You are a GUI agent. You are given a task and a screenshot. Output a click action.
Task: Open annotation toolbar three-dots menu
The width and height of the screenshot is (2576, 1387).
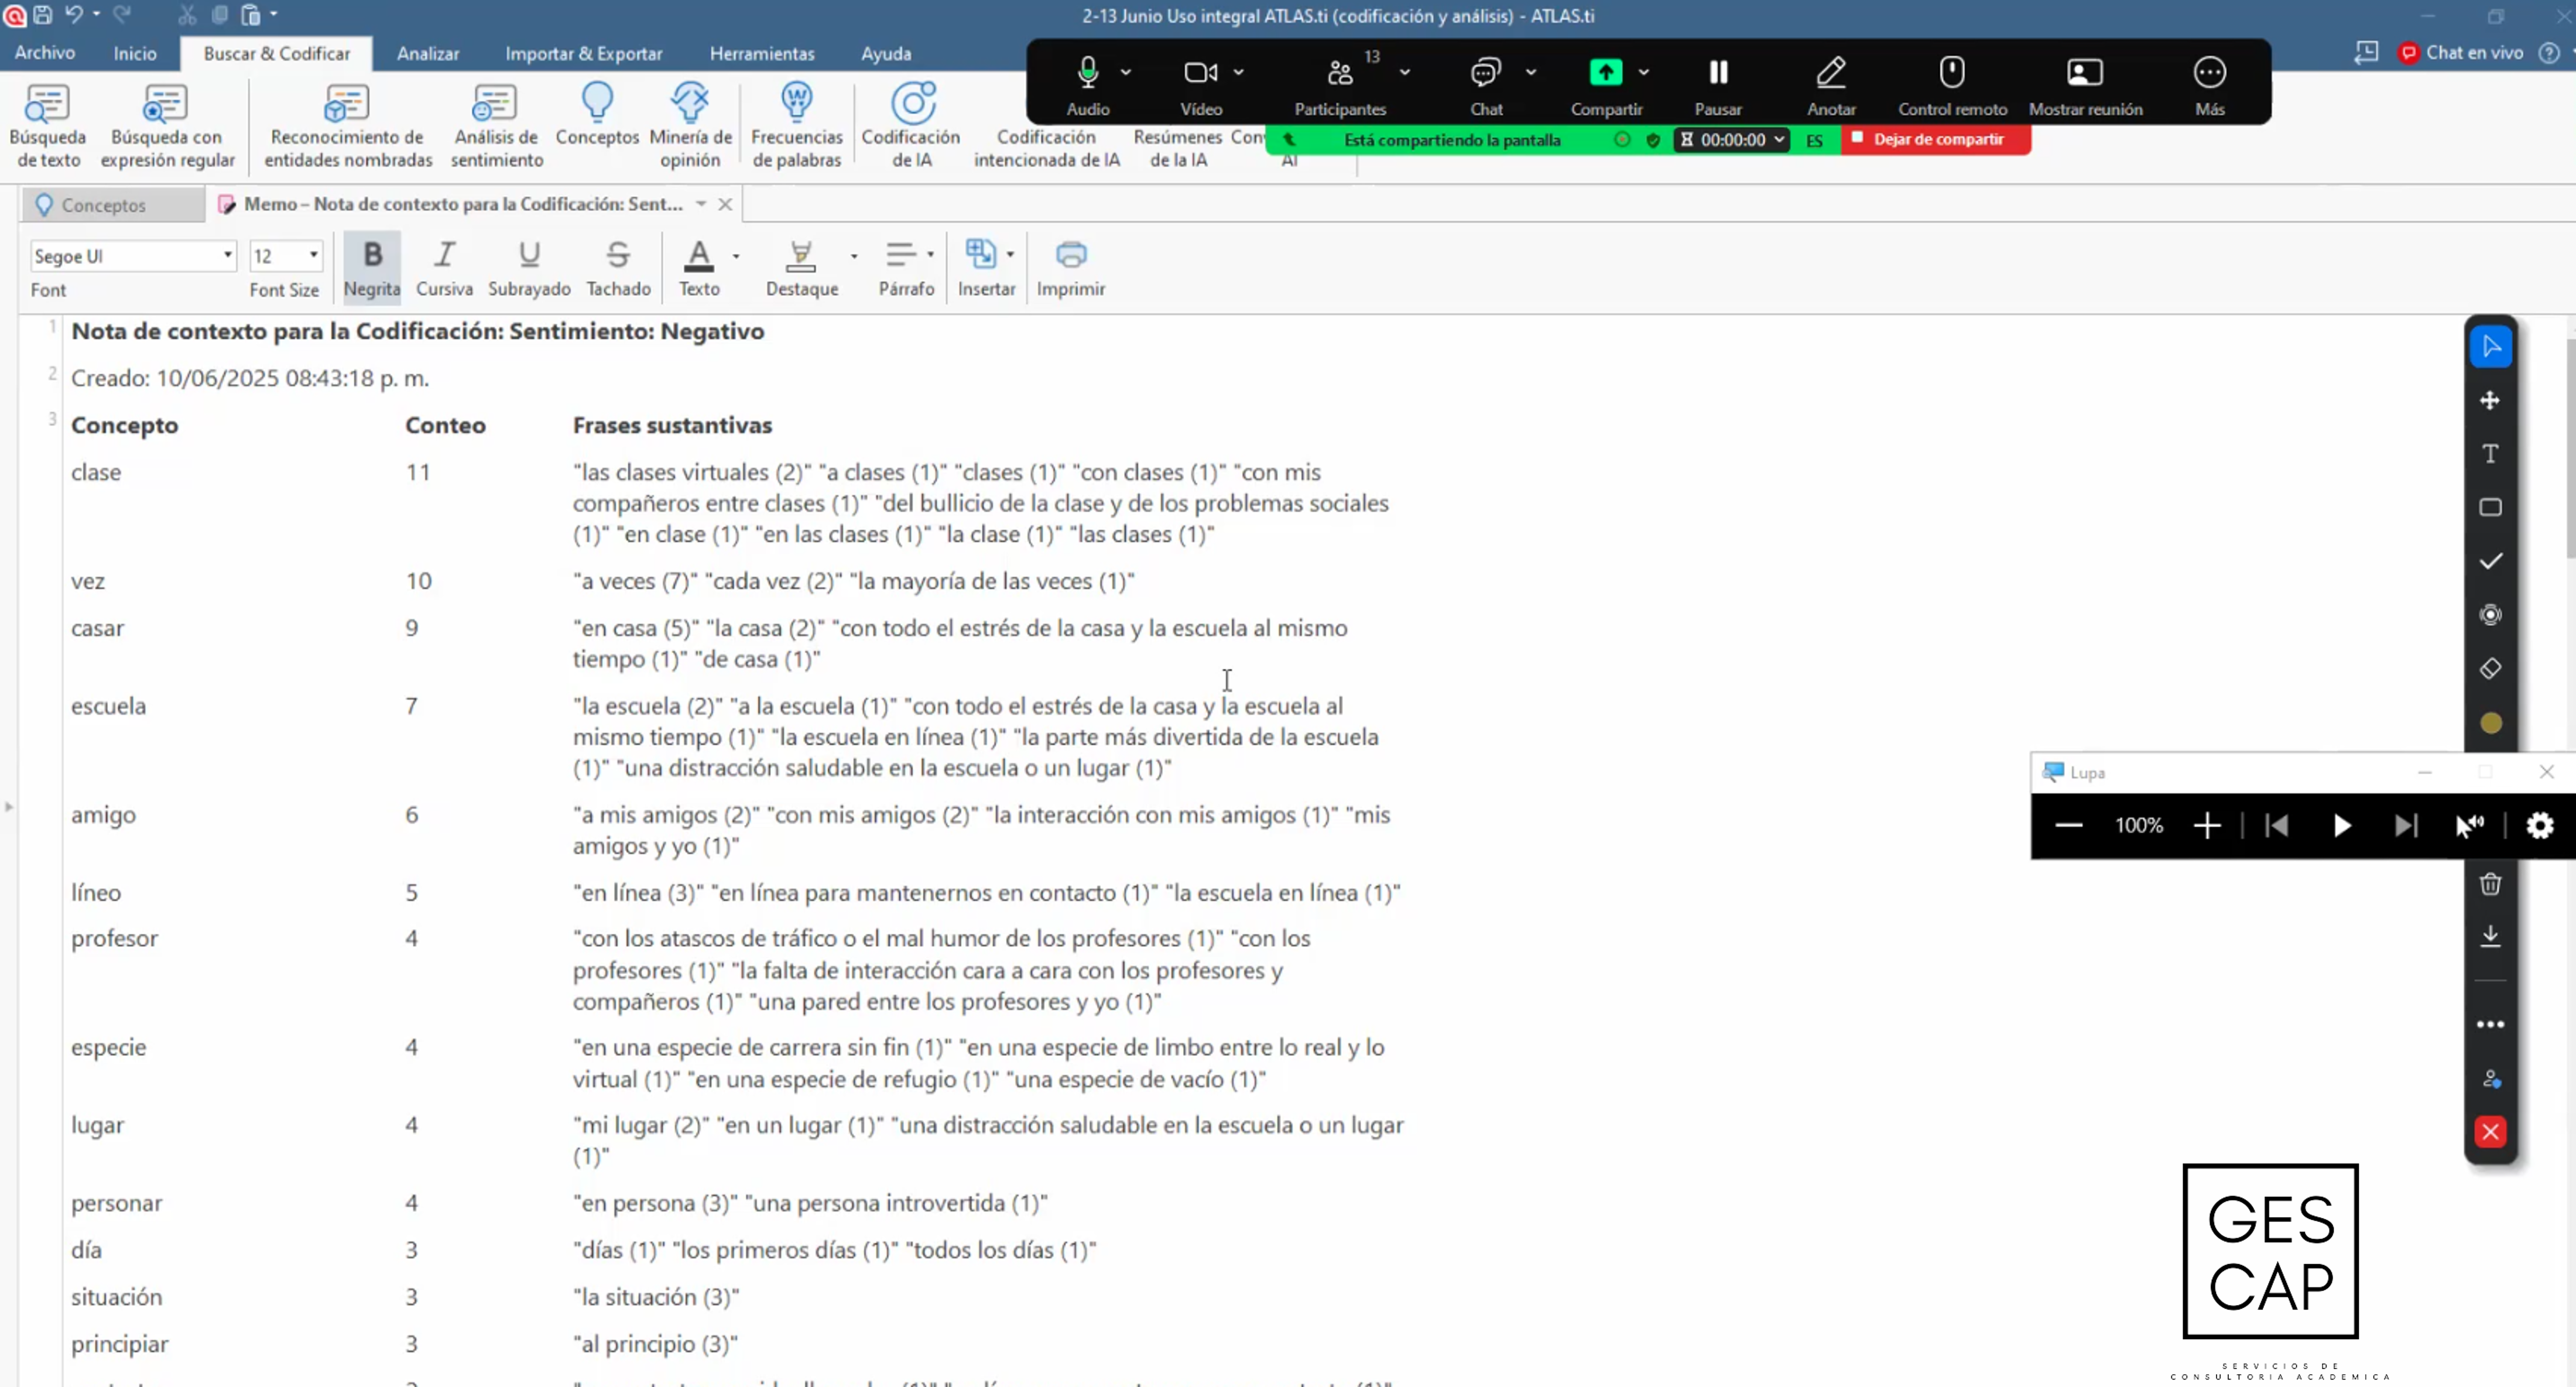[2490, 1024]
